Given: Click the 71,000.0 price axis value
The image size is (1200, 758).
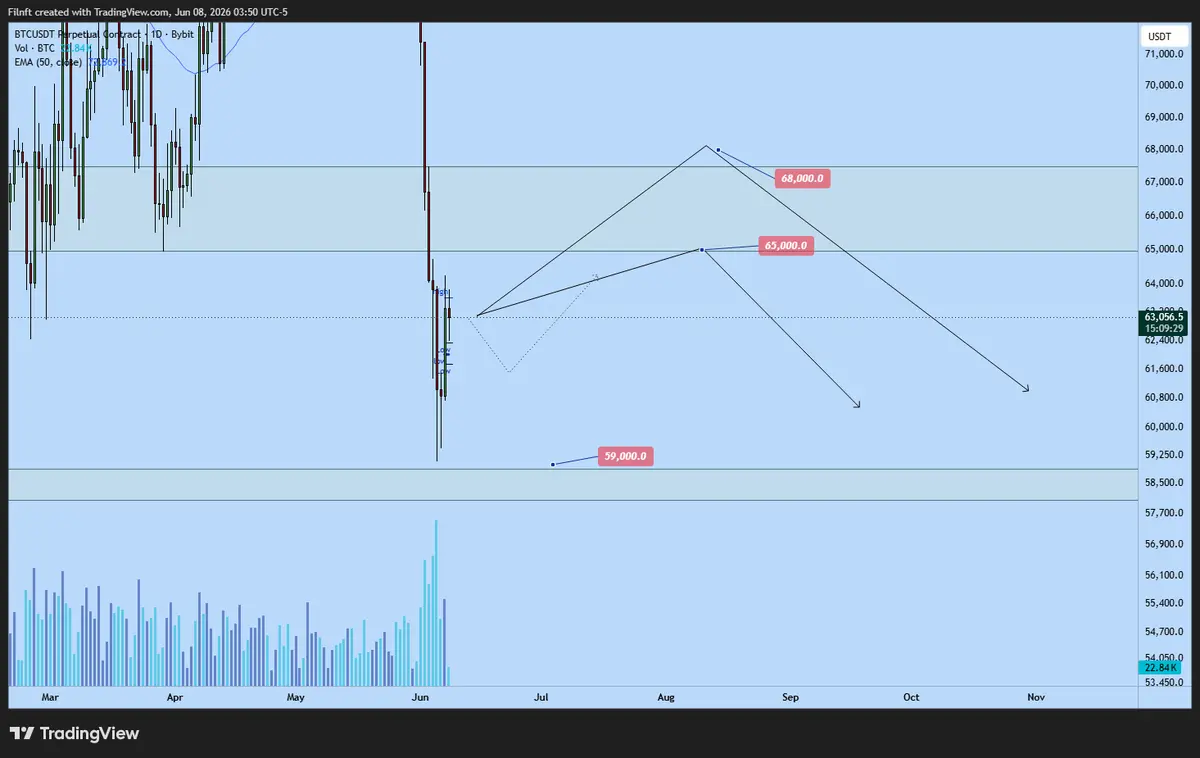Looking at the screenshot, I should (x=1163, y=54).
